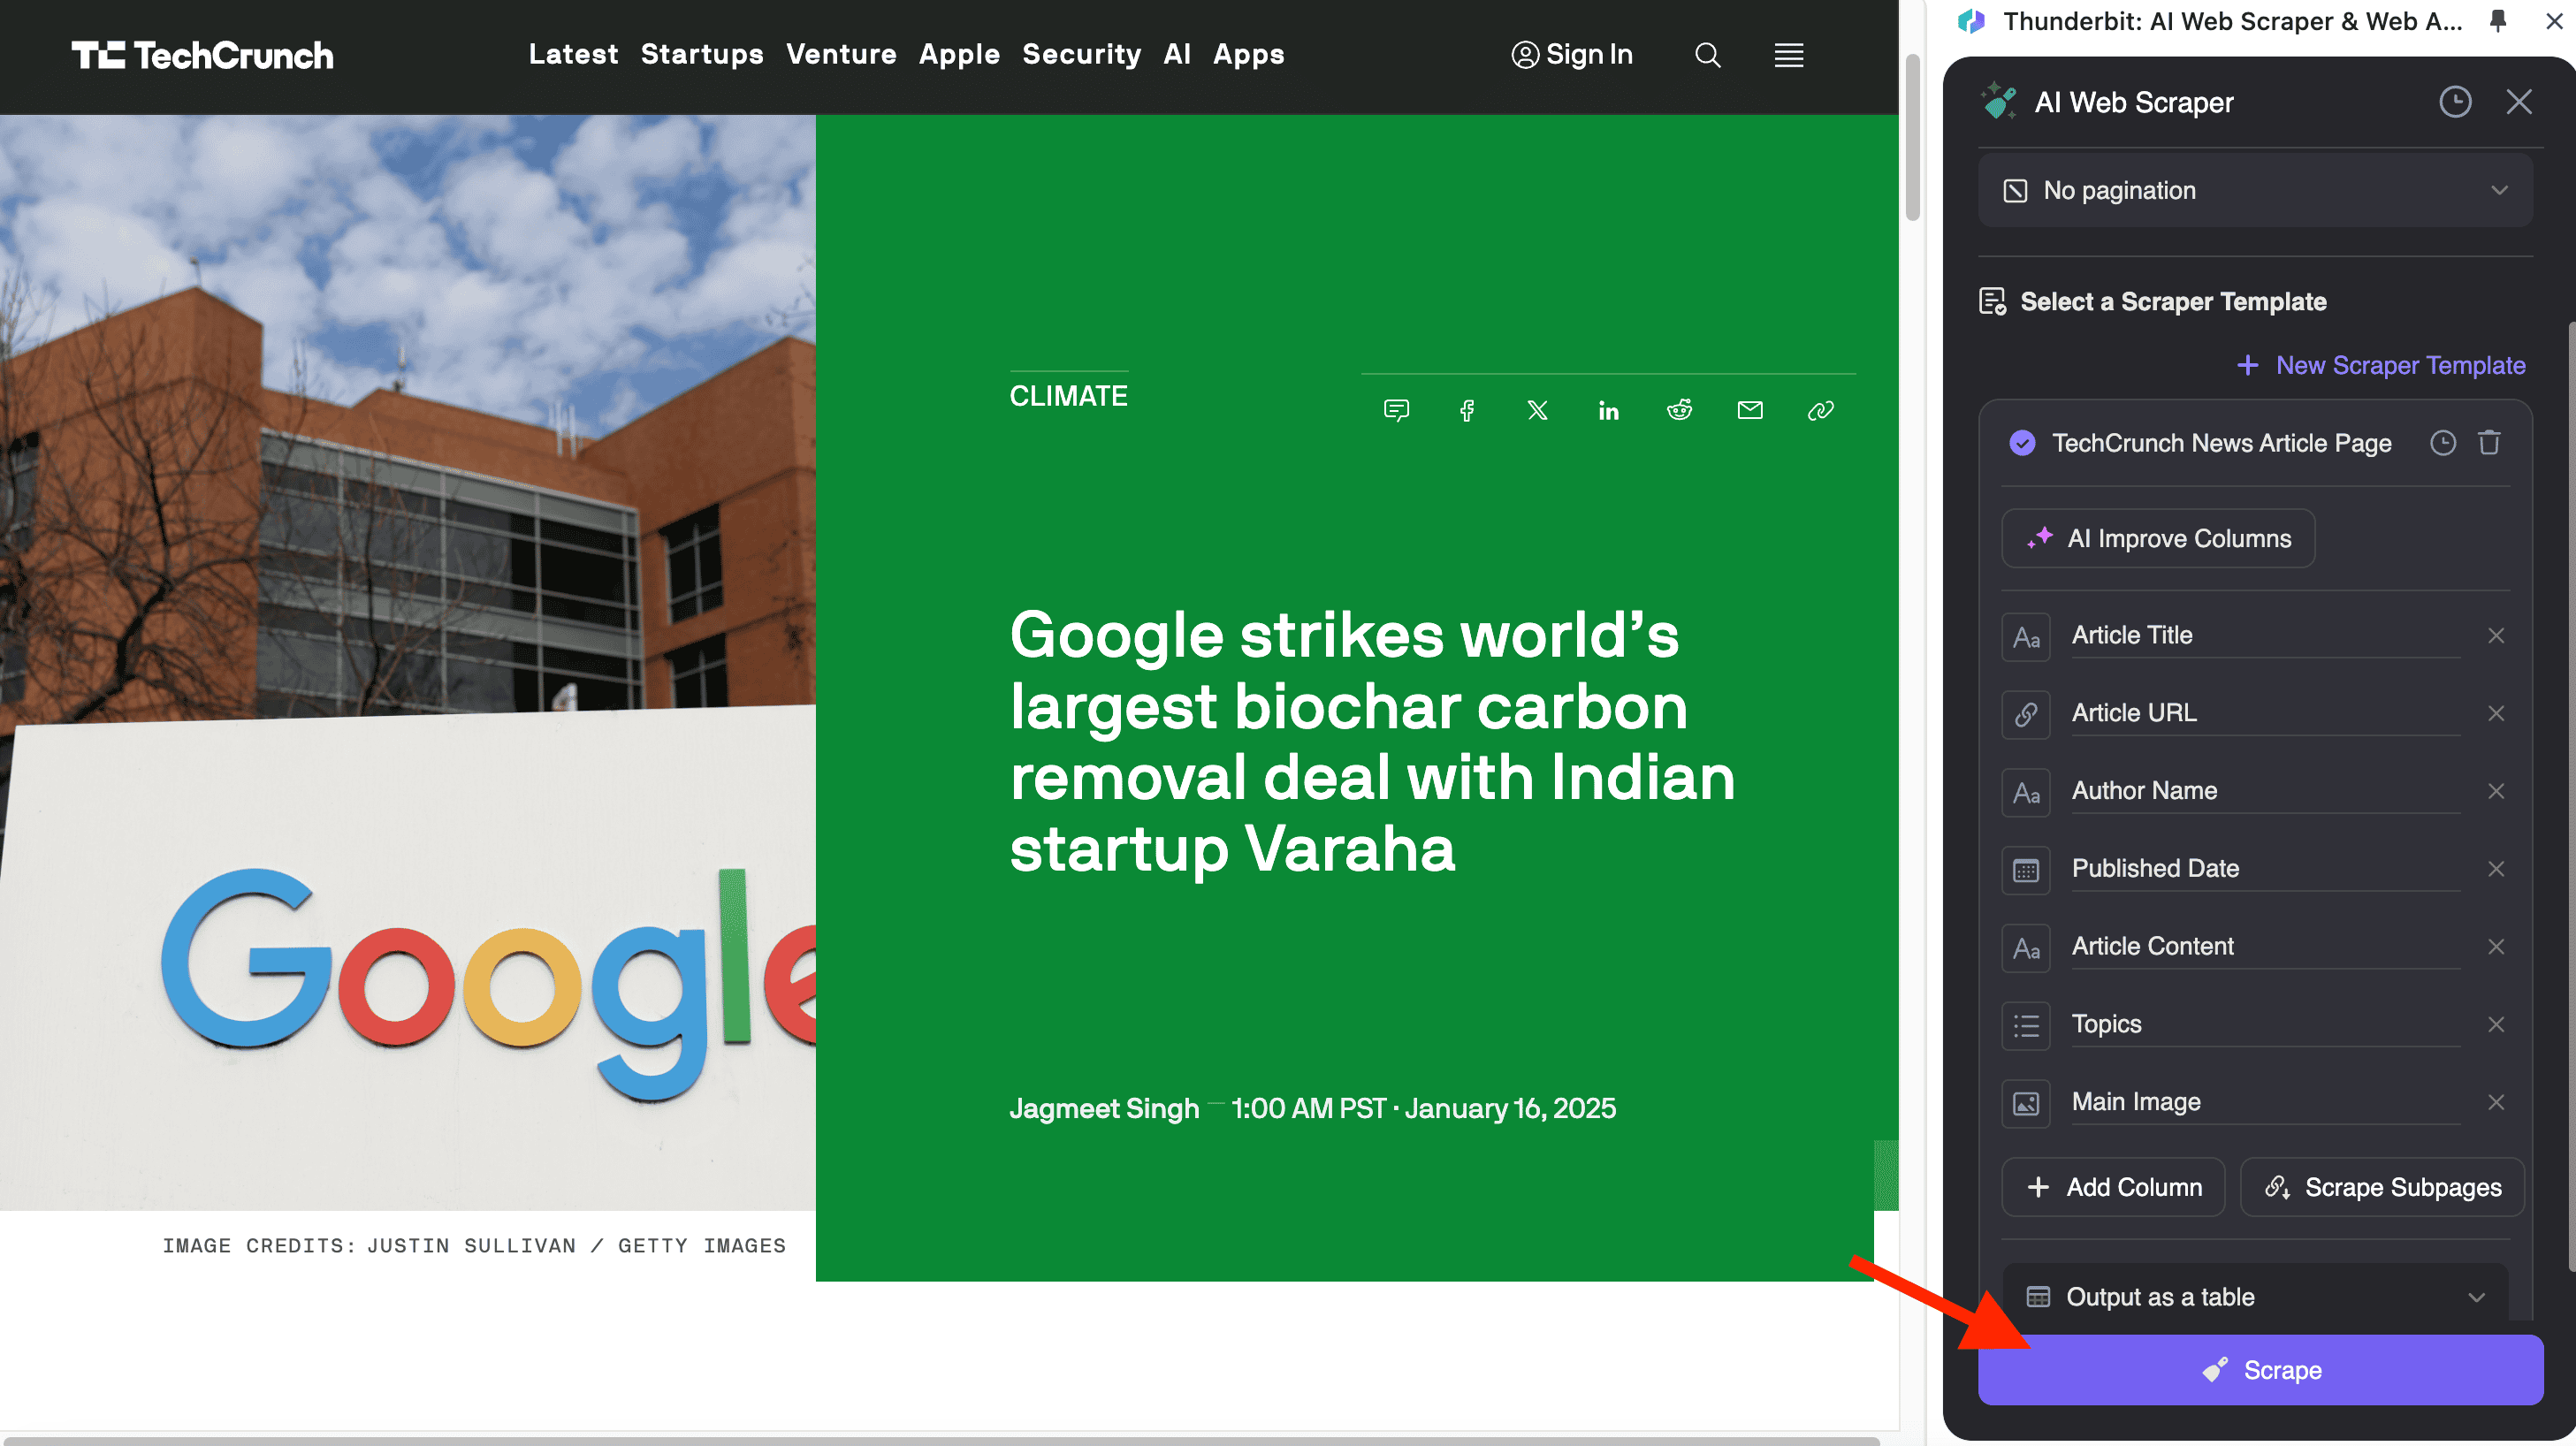Share article via Facebook icon
This screenshot has height=1446, width=2576.
(1467, 410)
